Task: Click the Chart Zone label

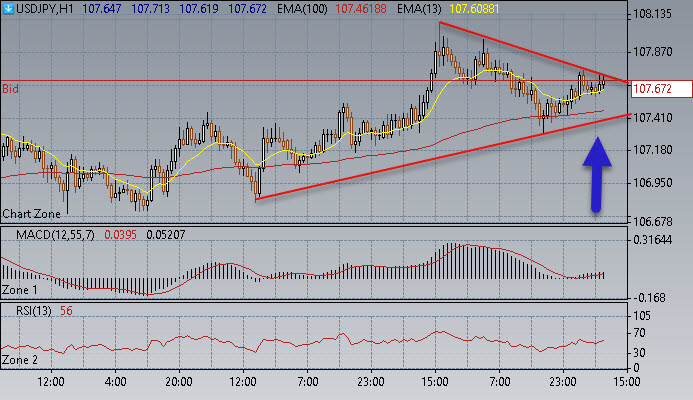Action: (31, 214)
